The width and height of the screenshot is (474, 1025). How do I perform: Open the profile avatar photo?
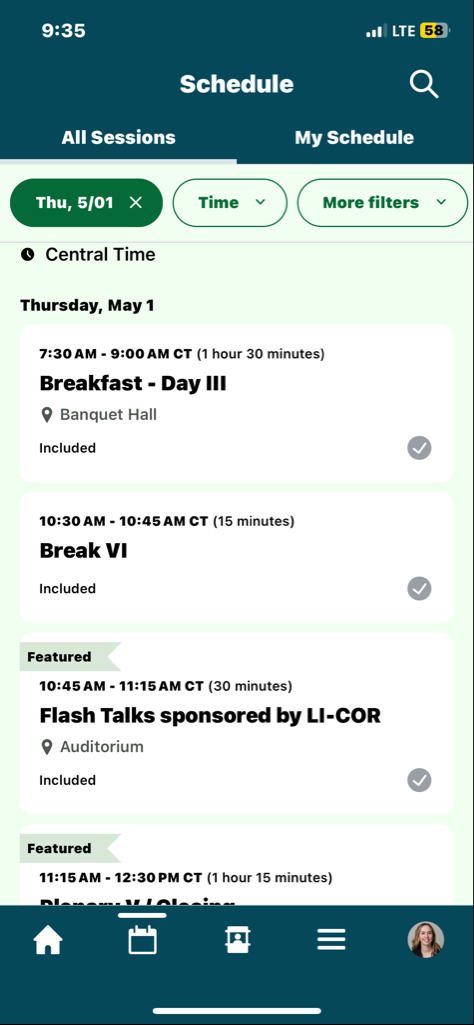click(426, 940)
